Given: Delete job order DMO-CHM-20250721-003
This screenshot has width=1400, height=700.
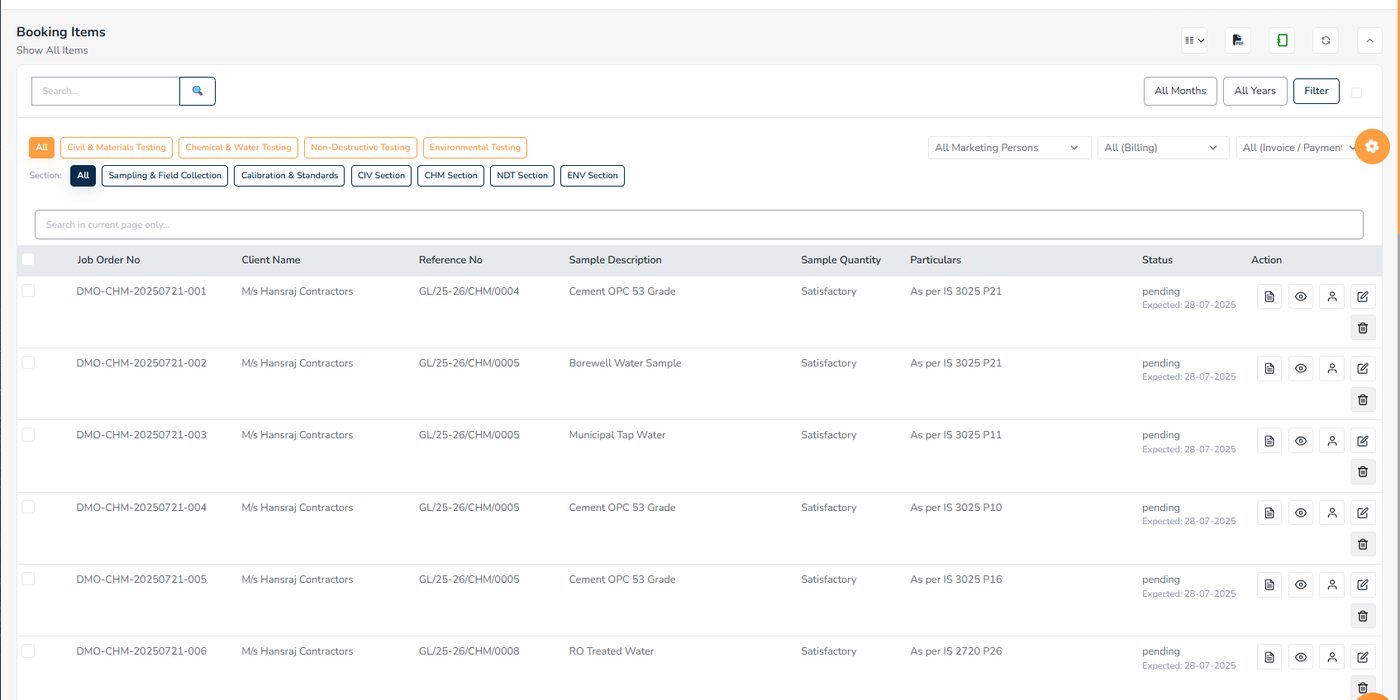Looking at the screenshot, I should tap(1363, 471).
